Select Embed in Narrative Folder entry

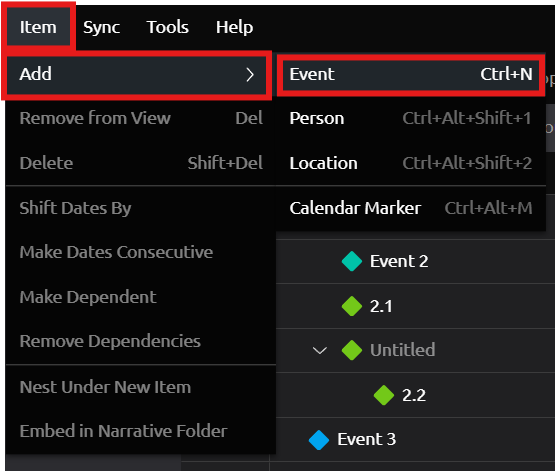coord(141,431)
